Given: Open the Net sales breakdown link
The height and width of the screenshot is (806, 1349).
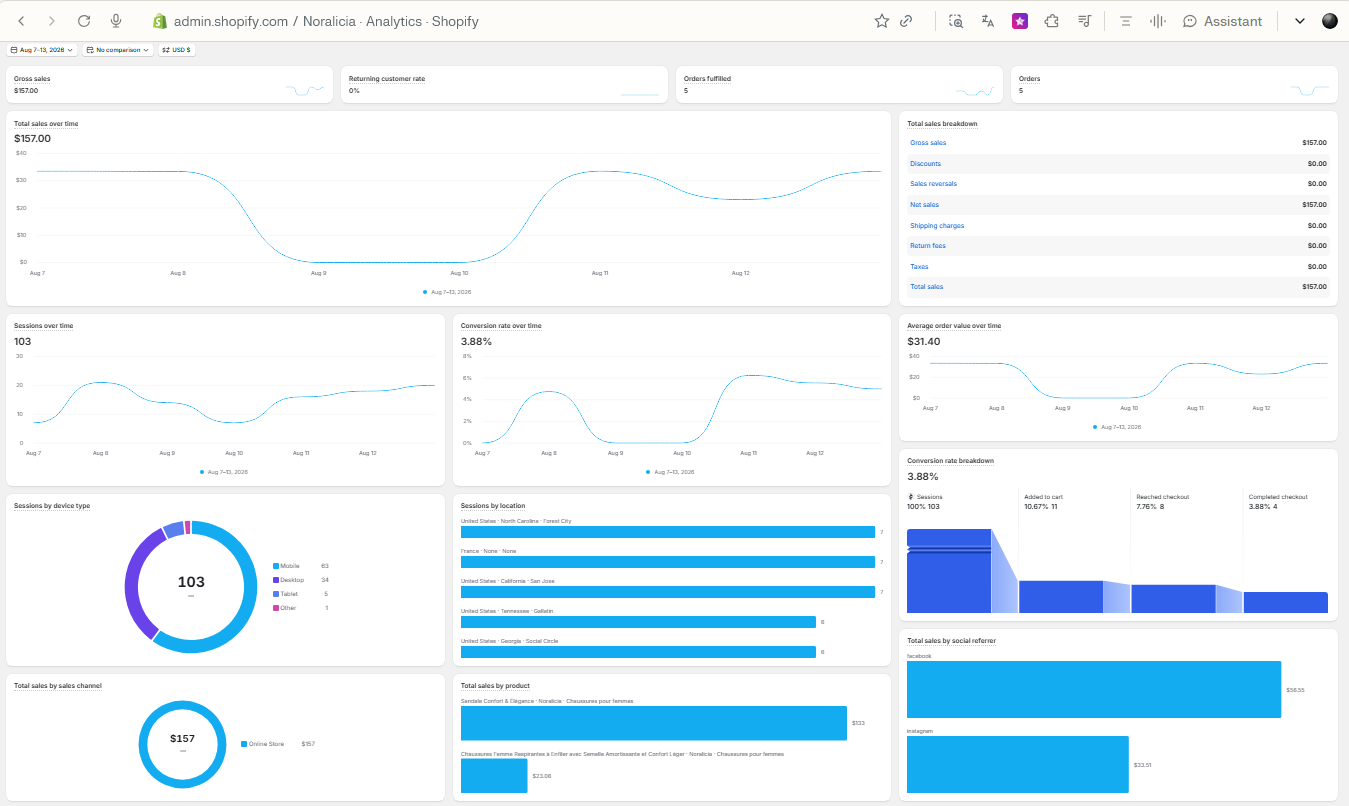Looking at the screenshot, I should (924, 205).
